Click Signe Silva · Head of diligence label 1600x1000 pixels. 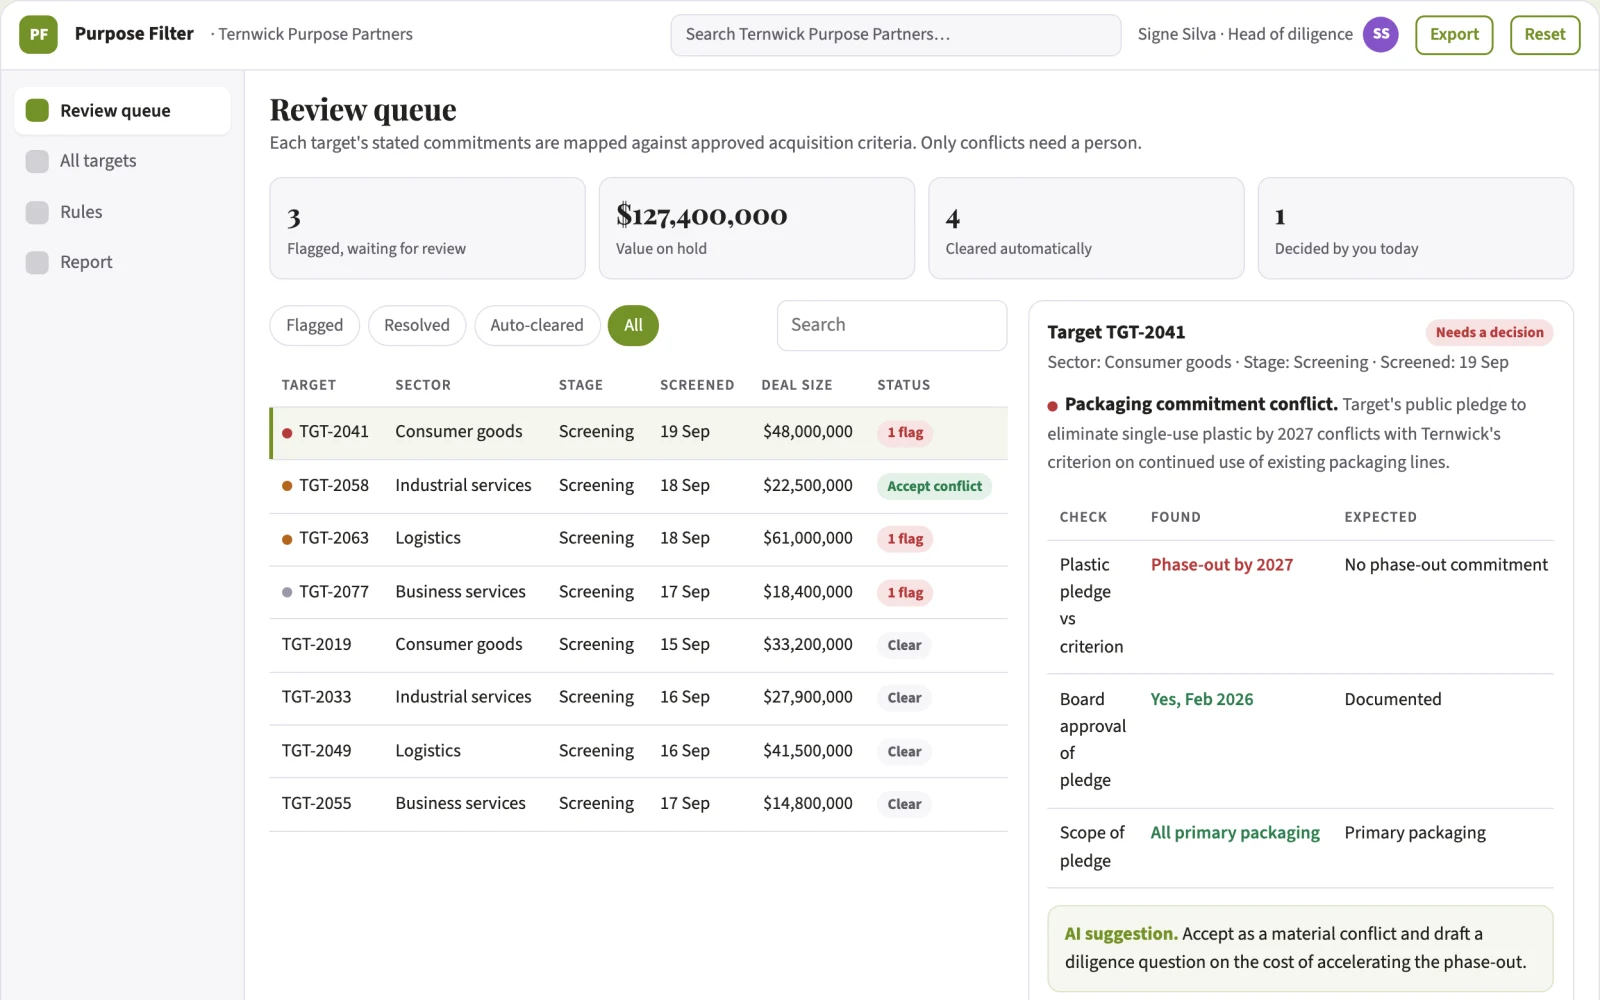[x=1245, y=34]
